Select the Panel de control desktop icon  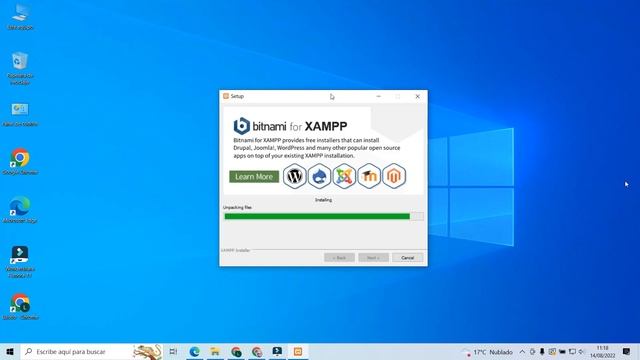coord(20,114)
